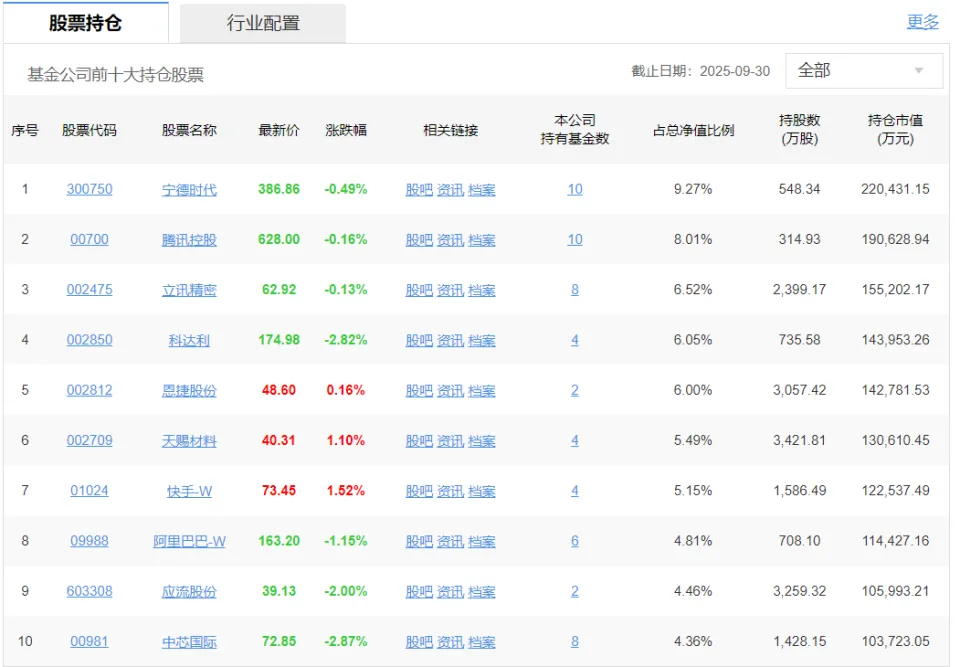Select the 股票持仓 tab
960x667 pixels.
tap(85, 23)
